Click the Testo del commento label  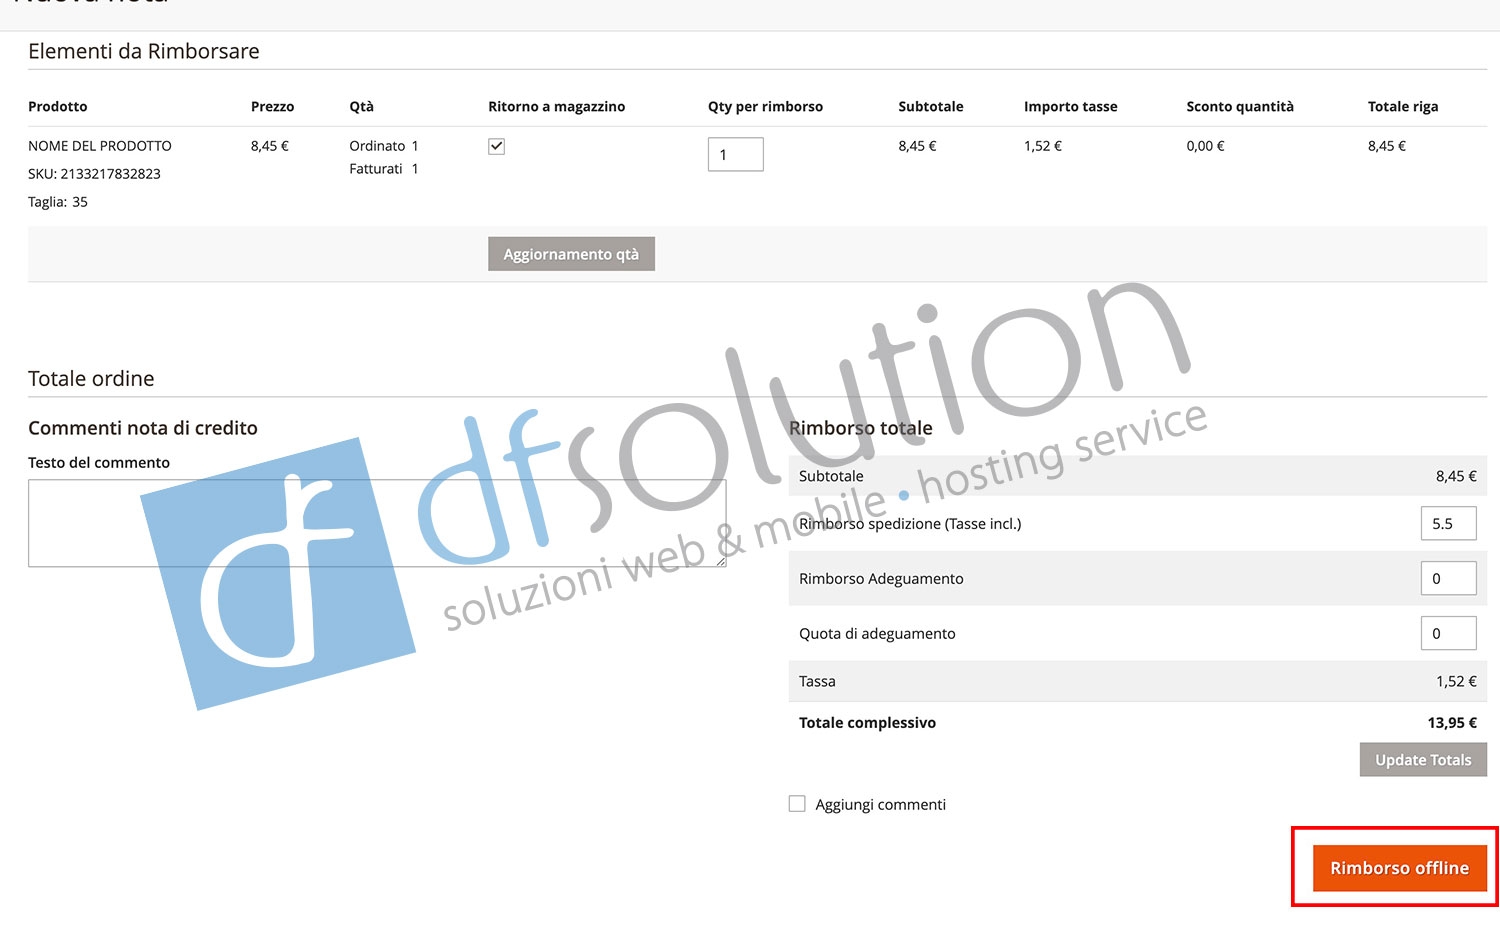point(99,463)
